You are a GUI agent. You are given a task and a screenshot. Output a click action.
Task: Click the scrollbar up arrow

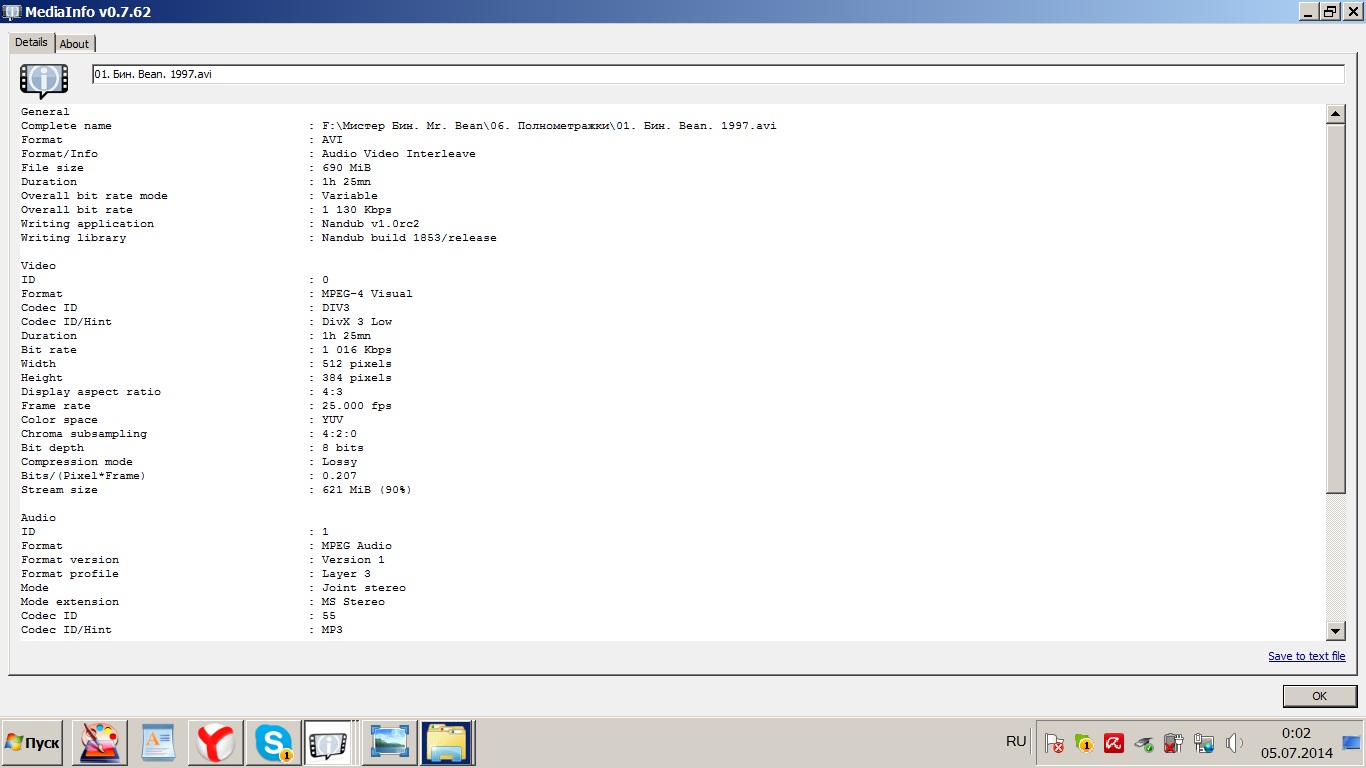pos(1335,114)
